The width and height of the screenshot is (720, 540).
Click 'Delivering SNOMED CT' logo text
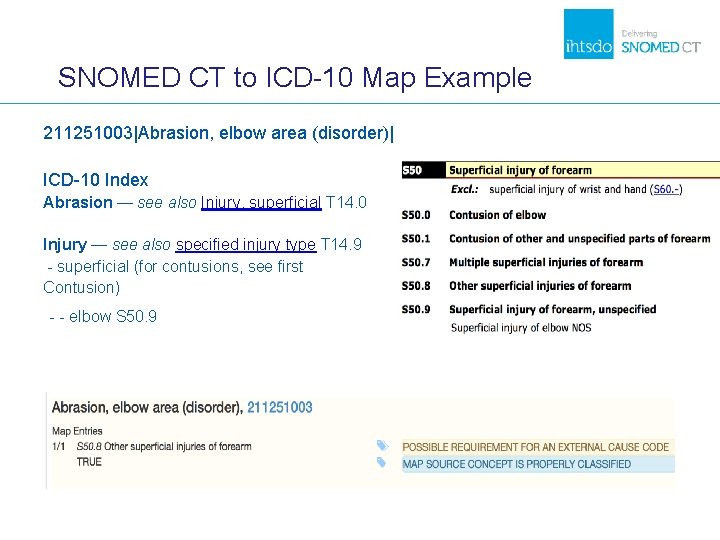click(x=661, y=42)
